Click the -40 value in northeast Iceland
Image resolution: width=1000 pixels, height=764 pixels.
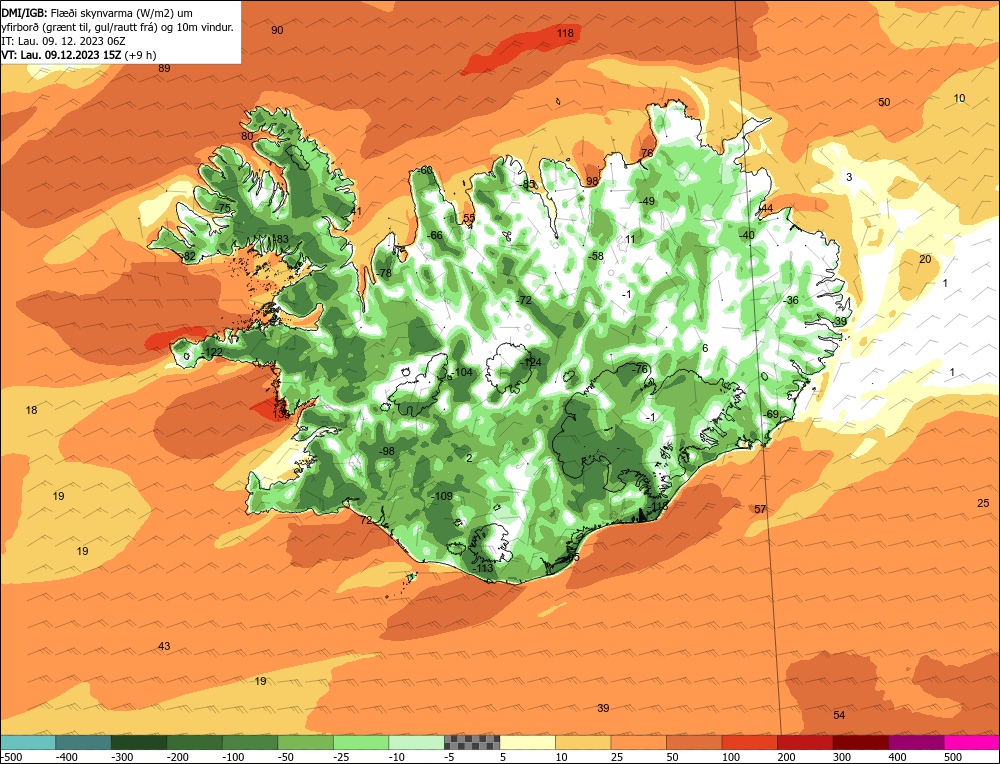coord(746,235)
